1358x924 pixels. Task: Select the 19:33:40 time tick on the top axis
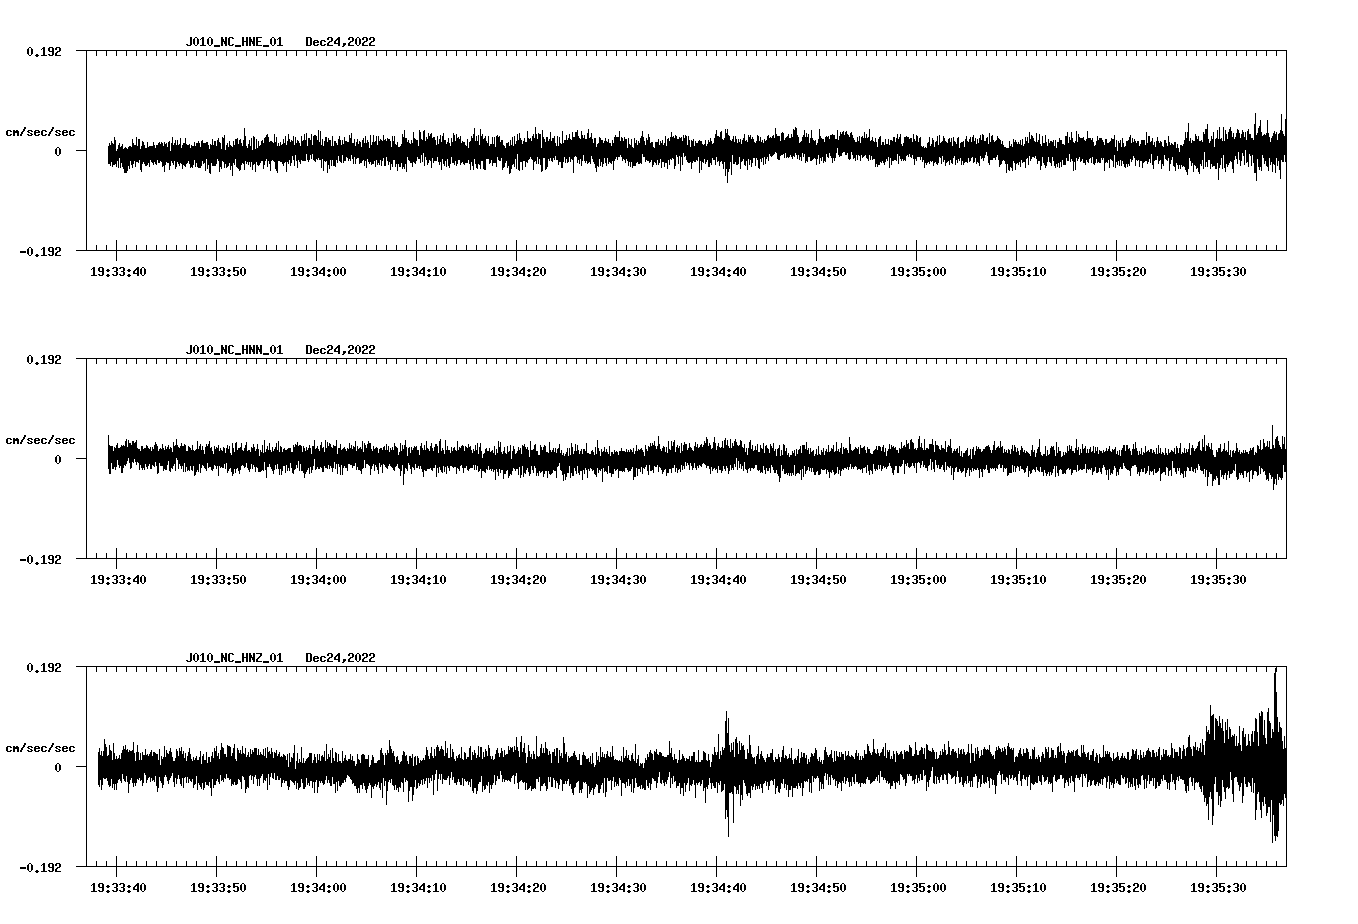[118, 270]
